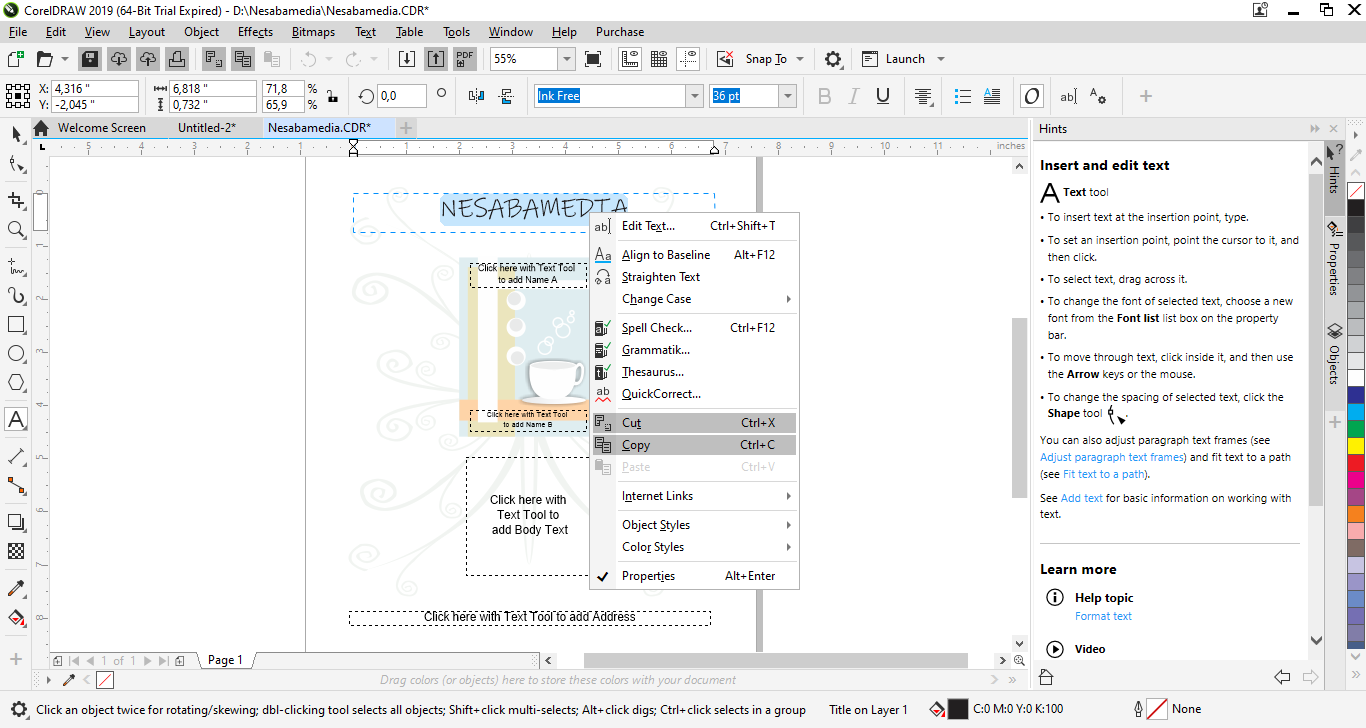This screenshot has height=728, width=1366.
Task: Pick the yellow swatch in color palette
Action: coord(1356,445)
